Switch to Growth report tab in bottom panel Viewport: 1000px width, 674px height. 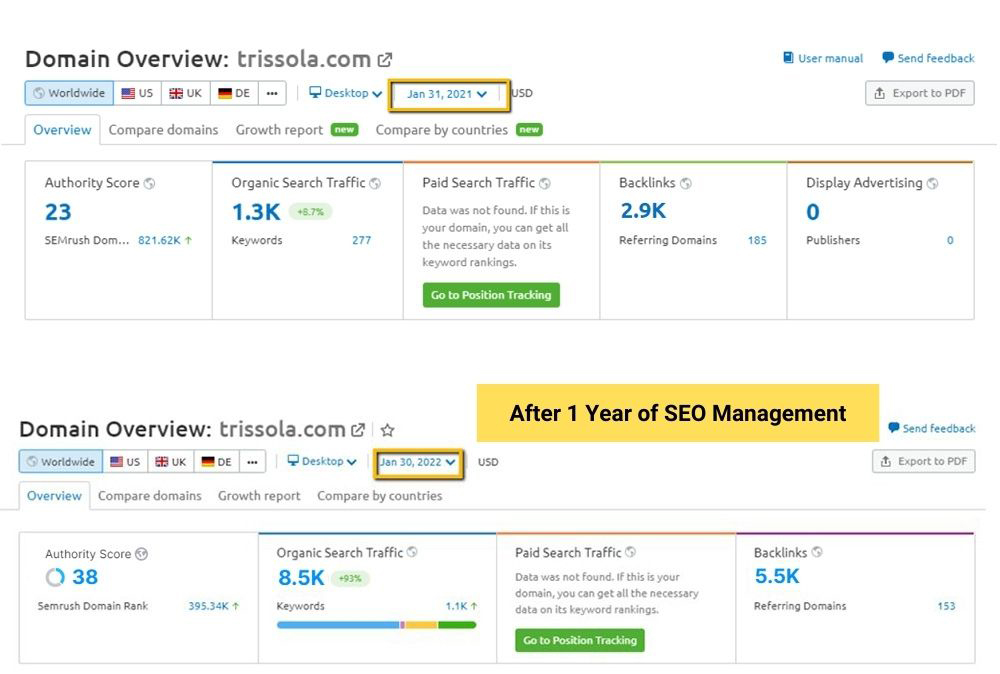pyautogui.click(x=259, y=496)
